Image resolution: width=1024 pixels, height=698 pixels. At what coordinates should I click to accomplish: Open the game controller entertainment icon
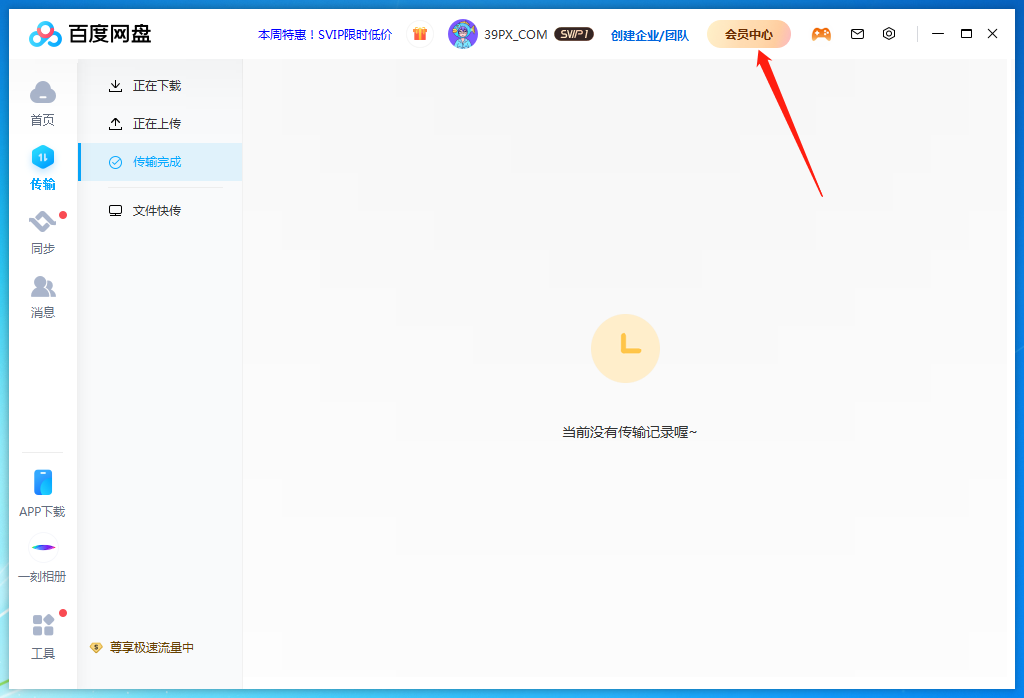tap(821, 33)
